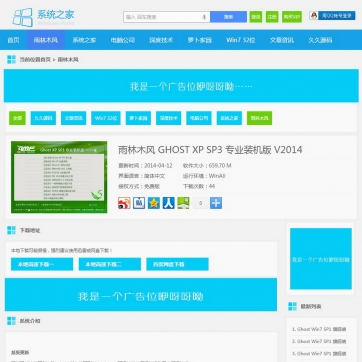Image resolution: width=362 pixels, height=362 pixels.
Task: Open the 文章资讯 nav tab
Action: click(282, 40)
